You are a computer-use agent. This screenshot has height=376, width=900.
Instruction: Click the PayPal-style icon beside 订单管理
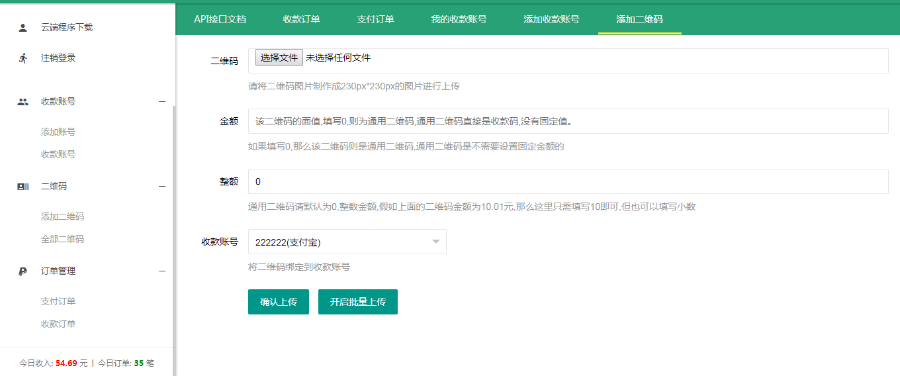[22, 272]
